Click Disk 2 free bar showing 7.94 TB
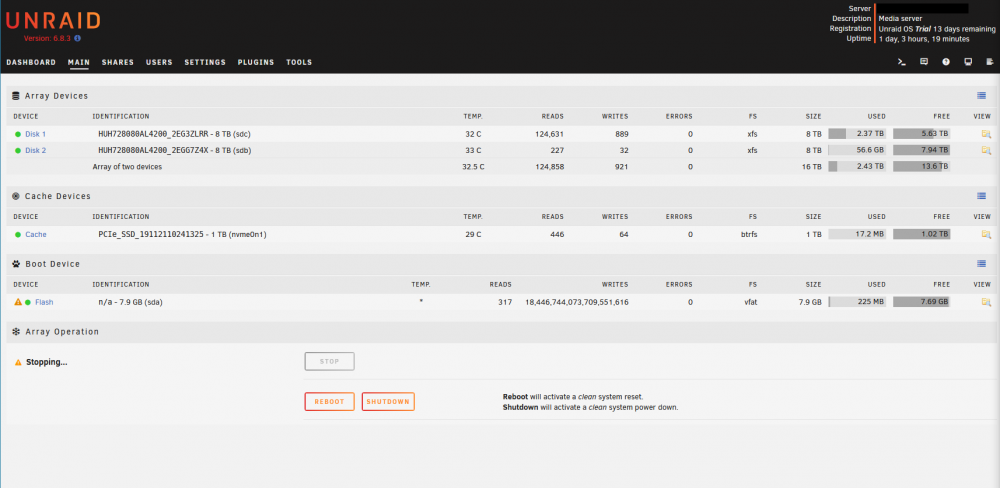The image size is (1000, 488). click(922, 150)
